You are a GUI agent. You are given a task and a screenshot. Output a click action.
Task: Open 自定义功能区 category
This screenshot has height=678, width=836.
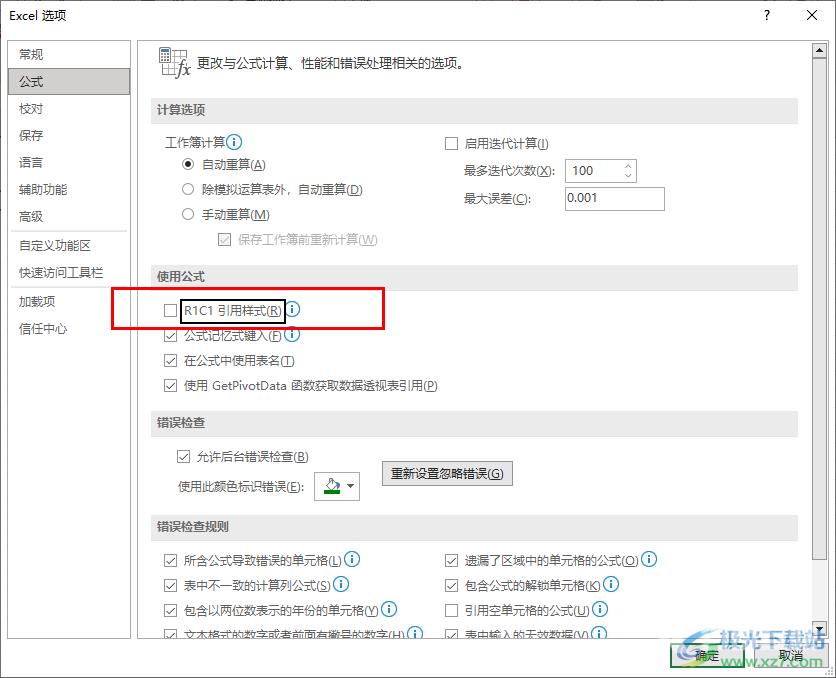coord(69,246)
